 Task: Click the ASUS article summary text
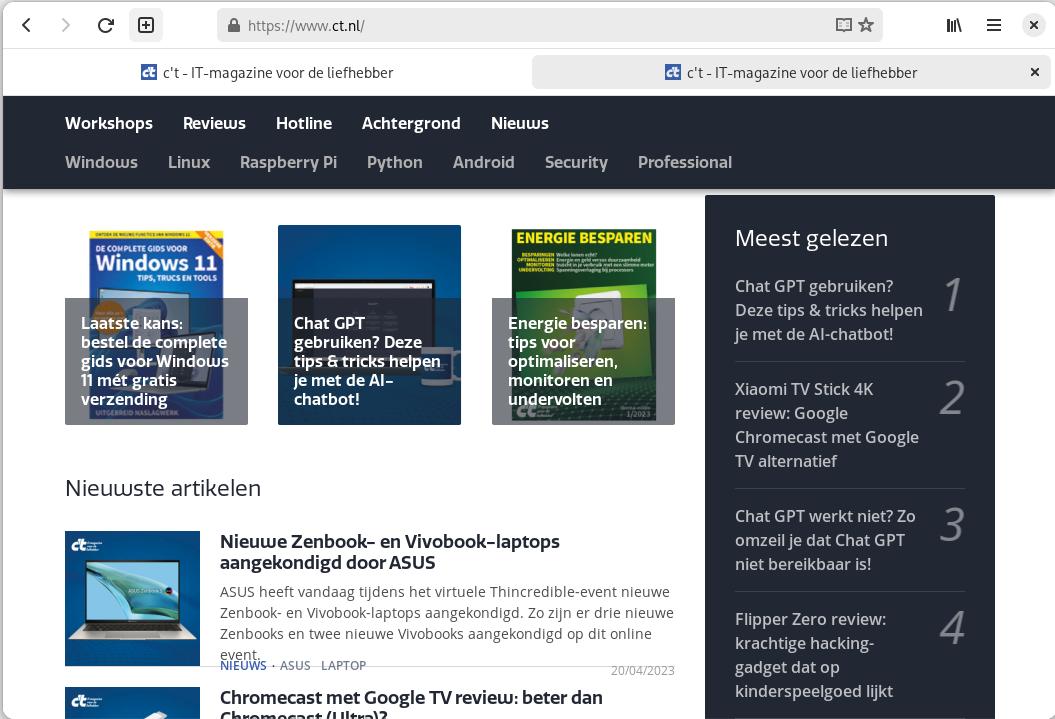click(x=447, y=623)
